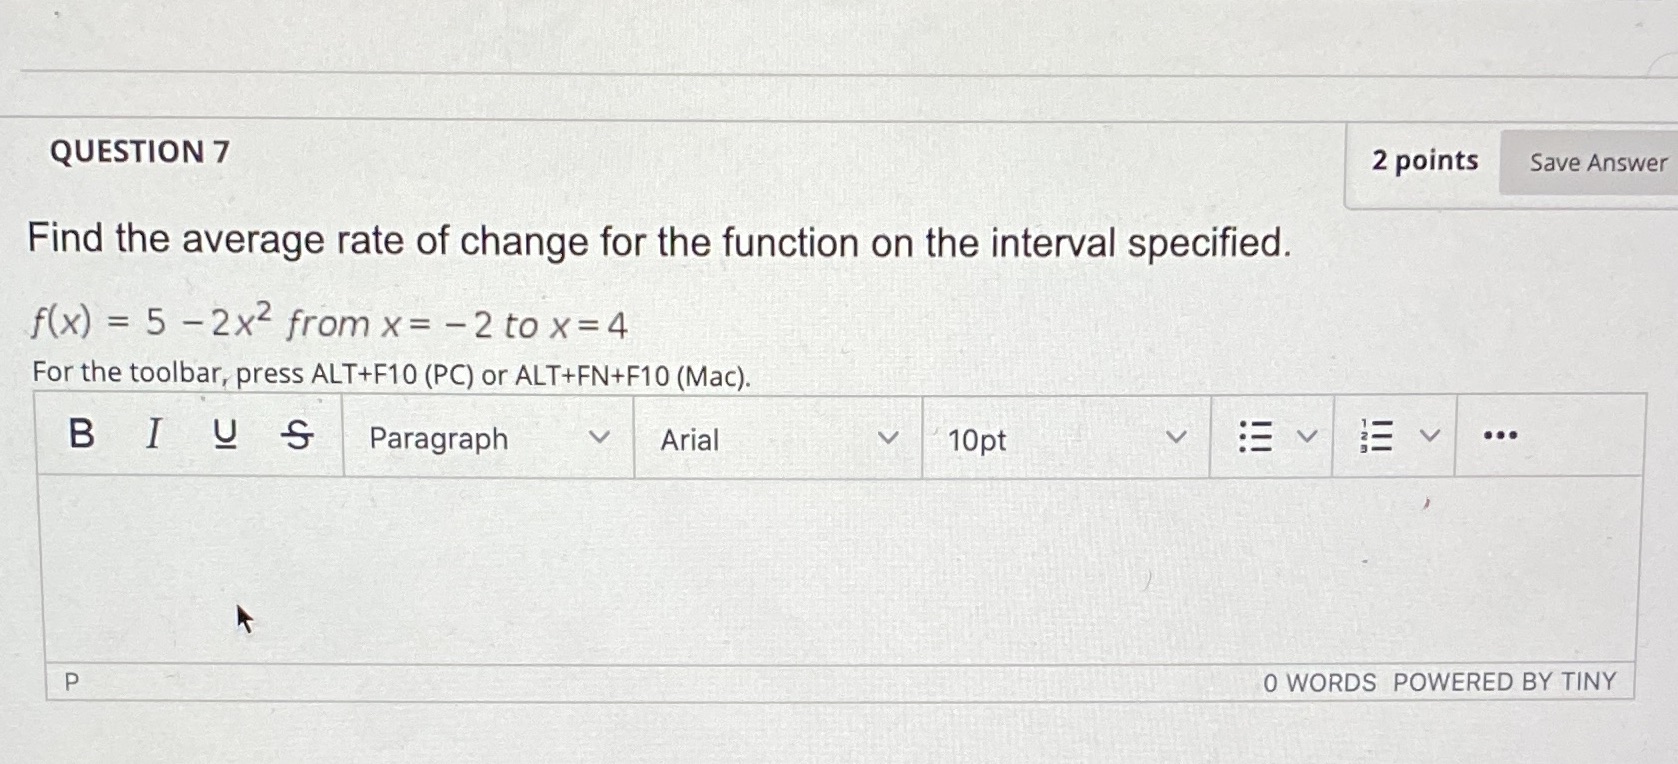Toggle italic off in the editor toolbar
This screenshot has height=764, width=1678.
152,435
